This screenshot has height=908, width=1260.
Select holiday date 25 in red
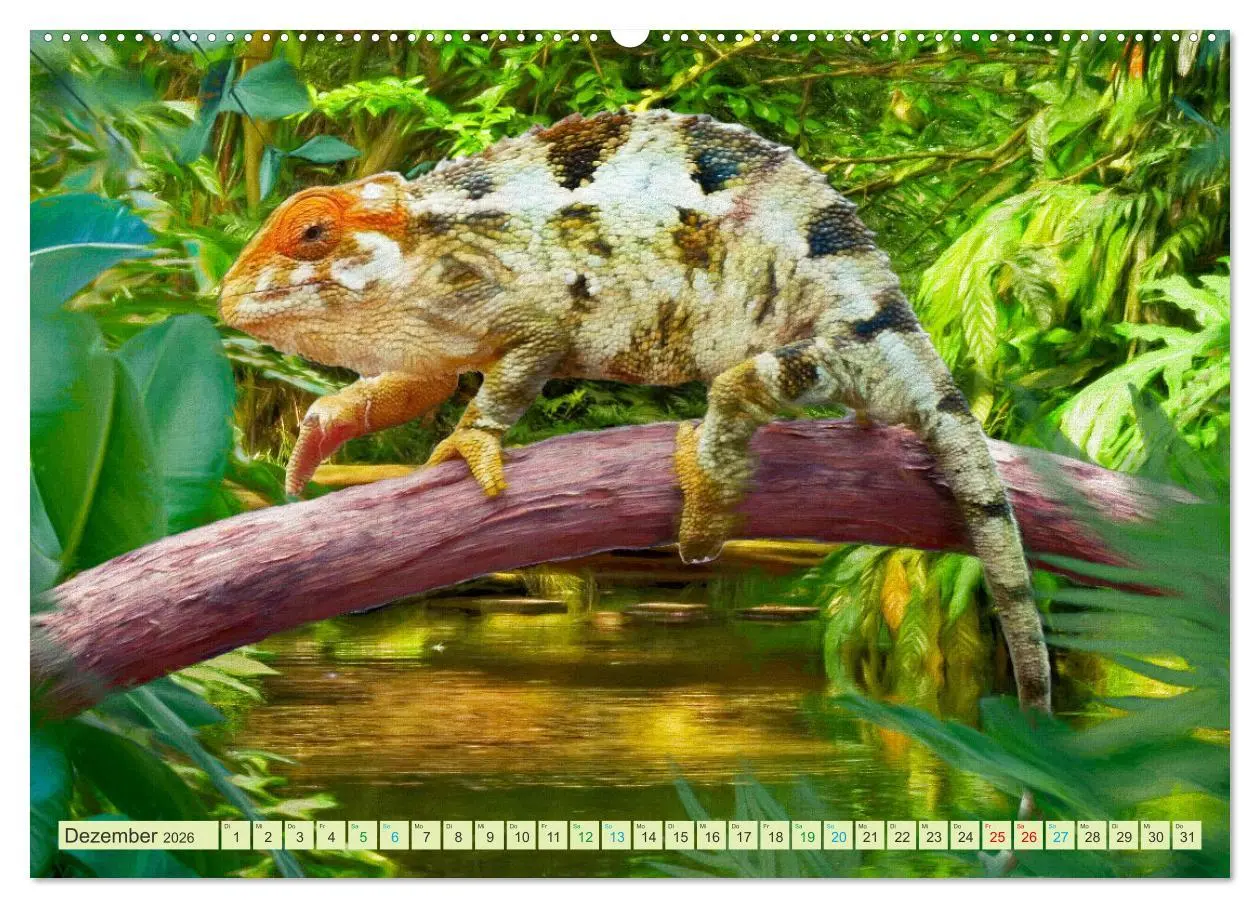point(996,836)
